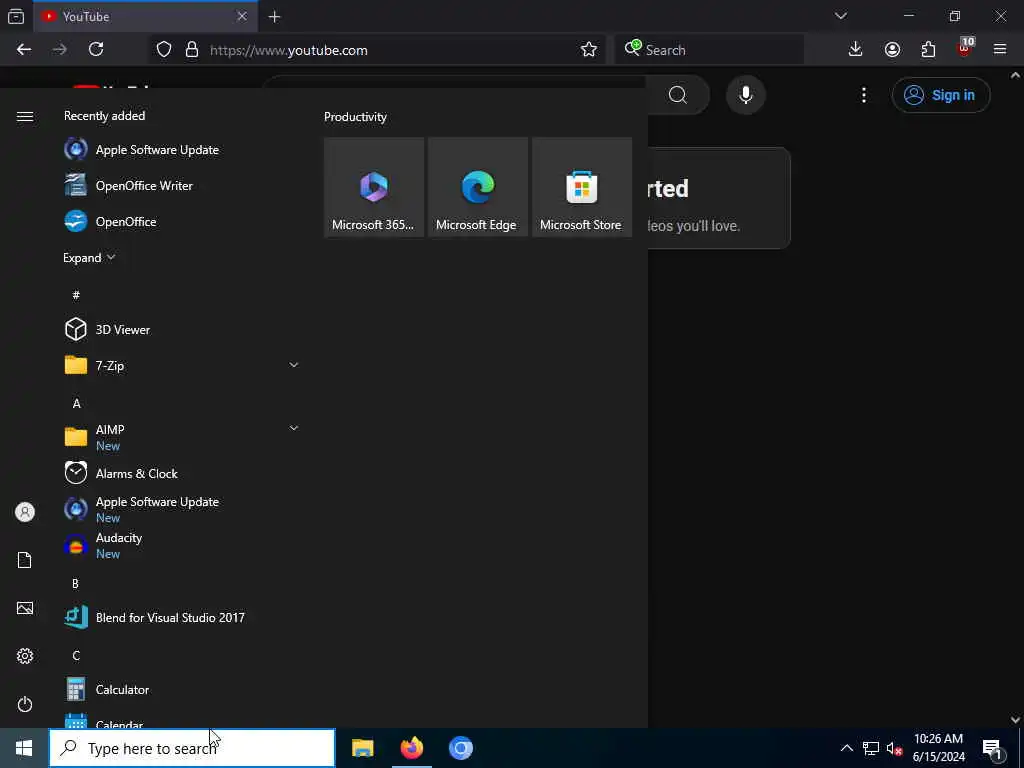Viewport: 1024px width, 768px height.
Task: Click the Power icon in Start sidebar
Action: [25, 704]
